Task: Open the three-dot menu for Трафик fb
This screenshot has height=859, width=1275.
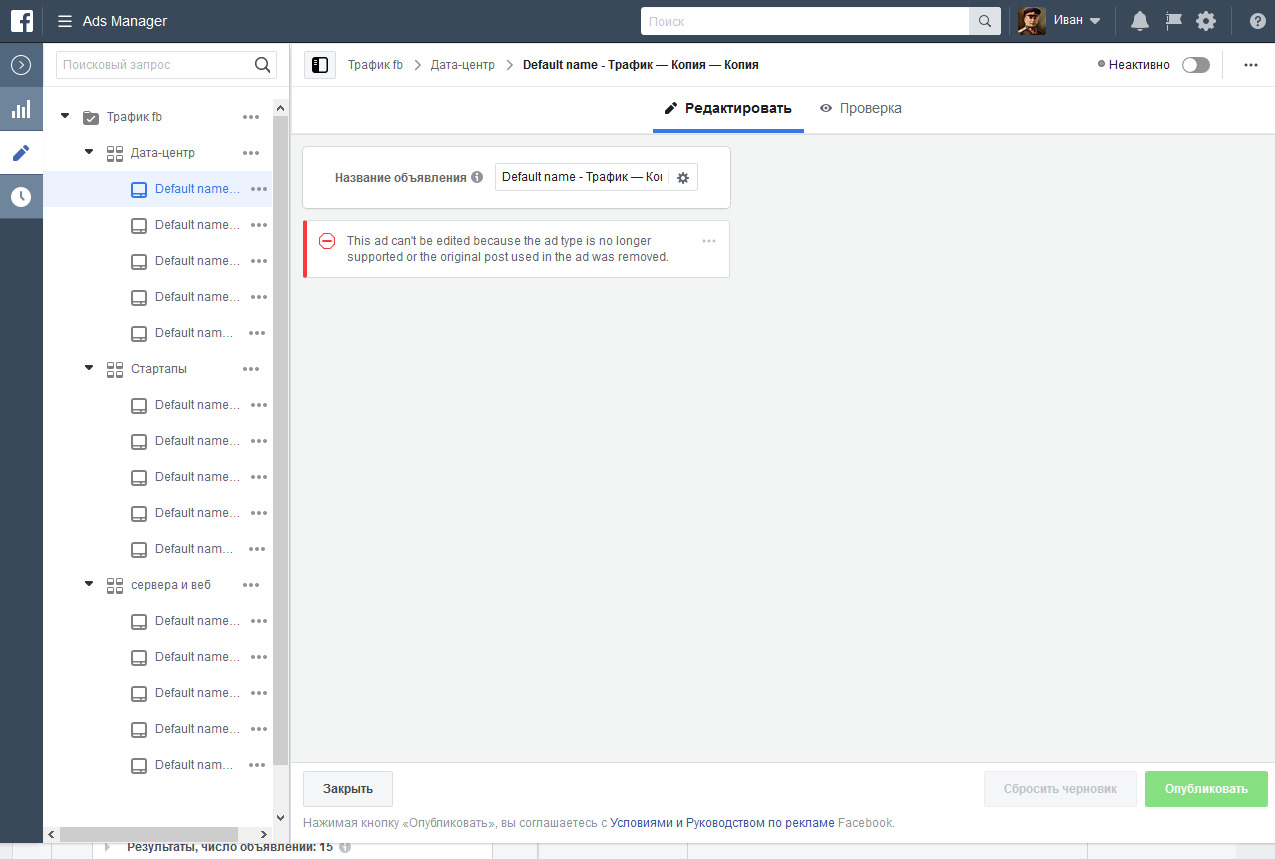Action: [x=251, y=117]
